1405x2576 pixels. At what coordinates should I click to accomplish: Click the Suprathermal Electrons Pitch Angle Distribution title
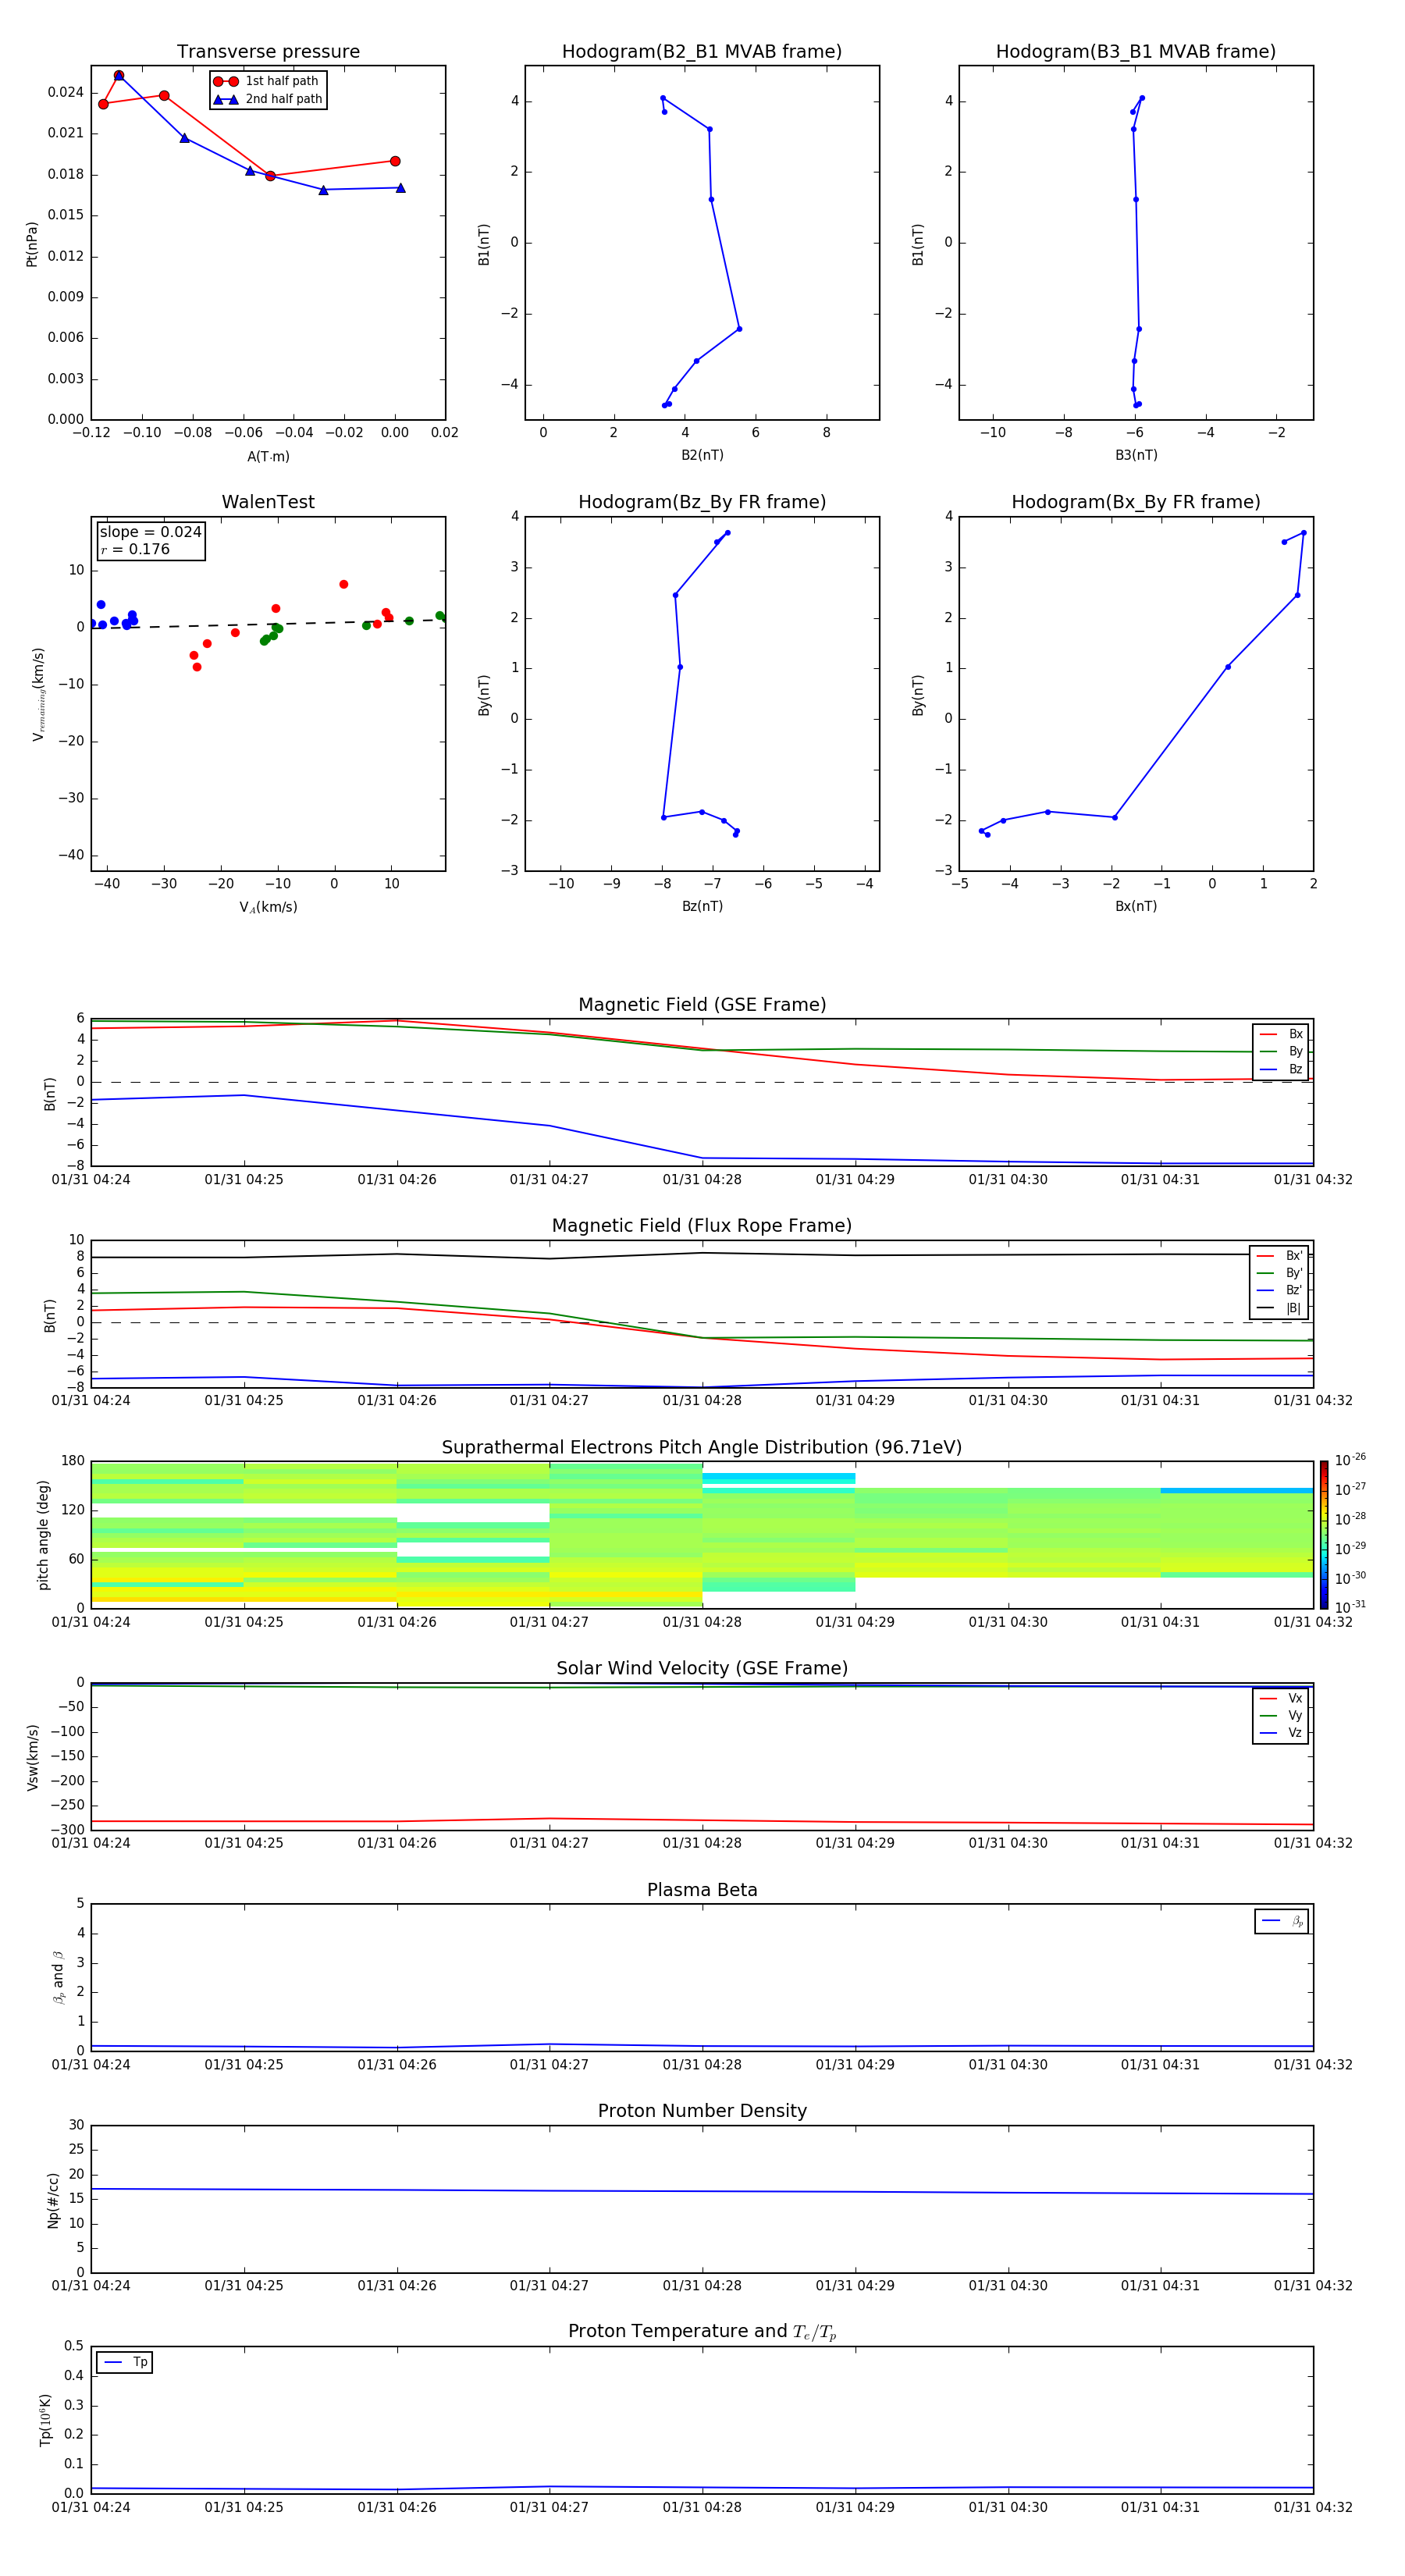click(x=702, y=1448)
